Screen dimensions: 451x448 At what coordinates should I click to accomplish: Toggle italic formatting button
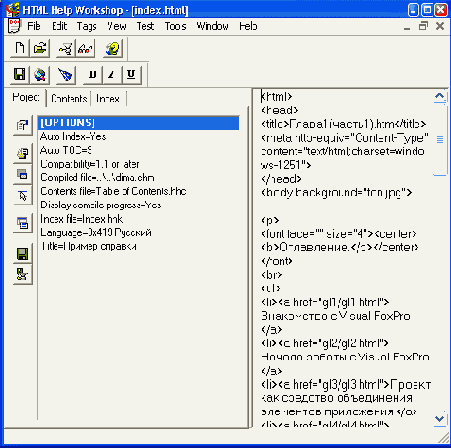tap(112, 75)
